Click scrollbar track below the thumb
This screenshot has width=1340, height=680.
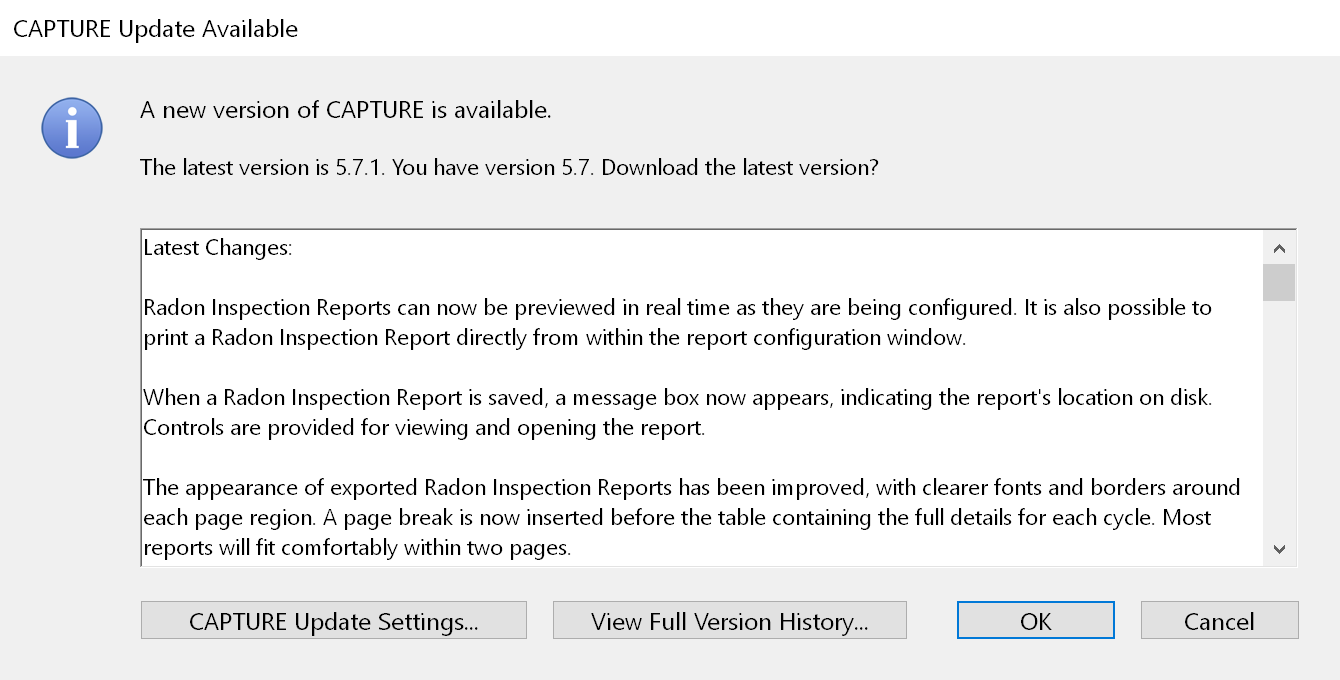coord(1279,420)
